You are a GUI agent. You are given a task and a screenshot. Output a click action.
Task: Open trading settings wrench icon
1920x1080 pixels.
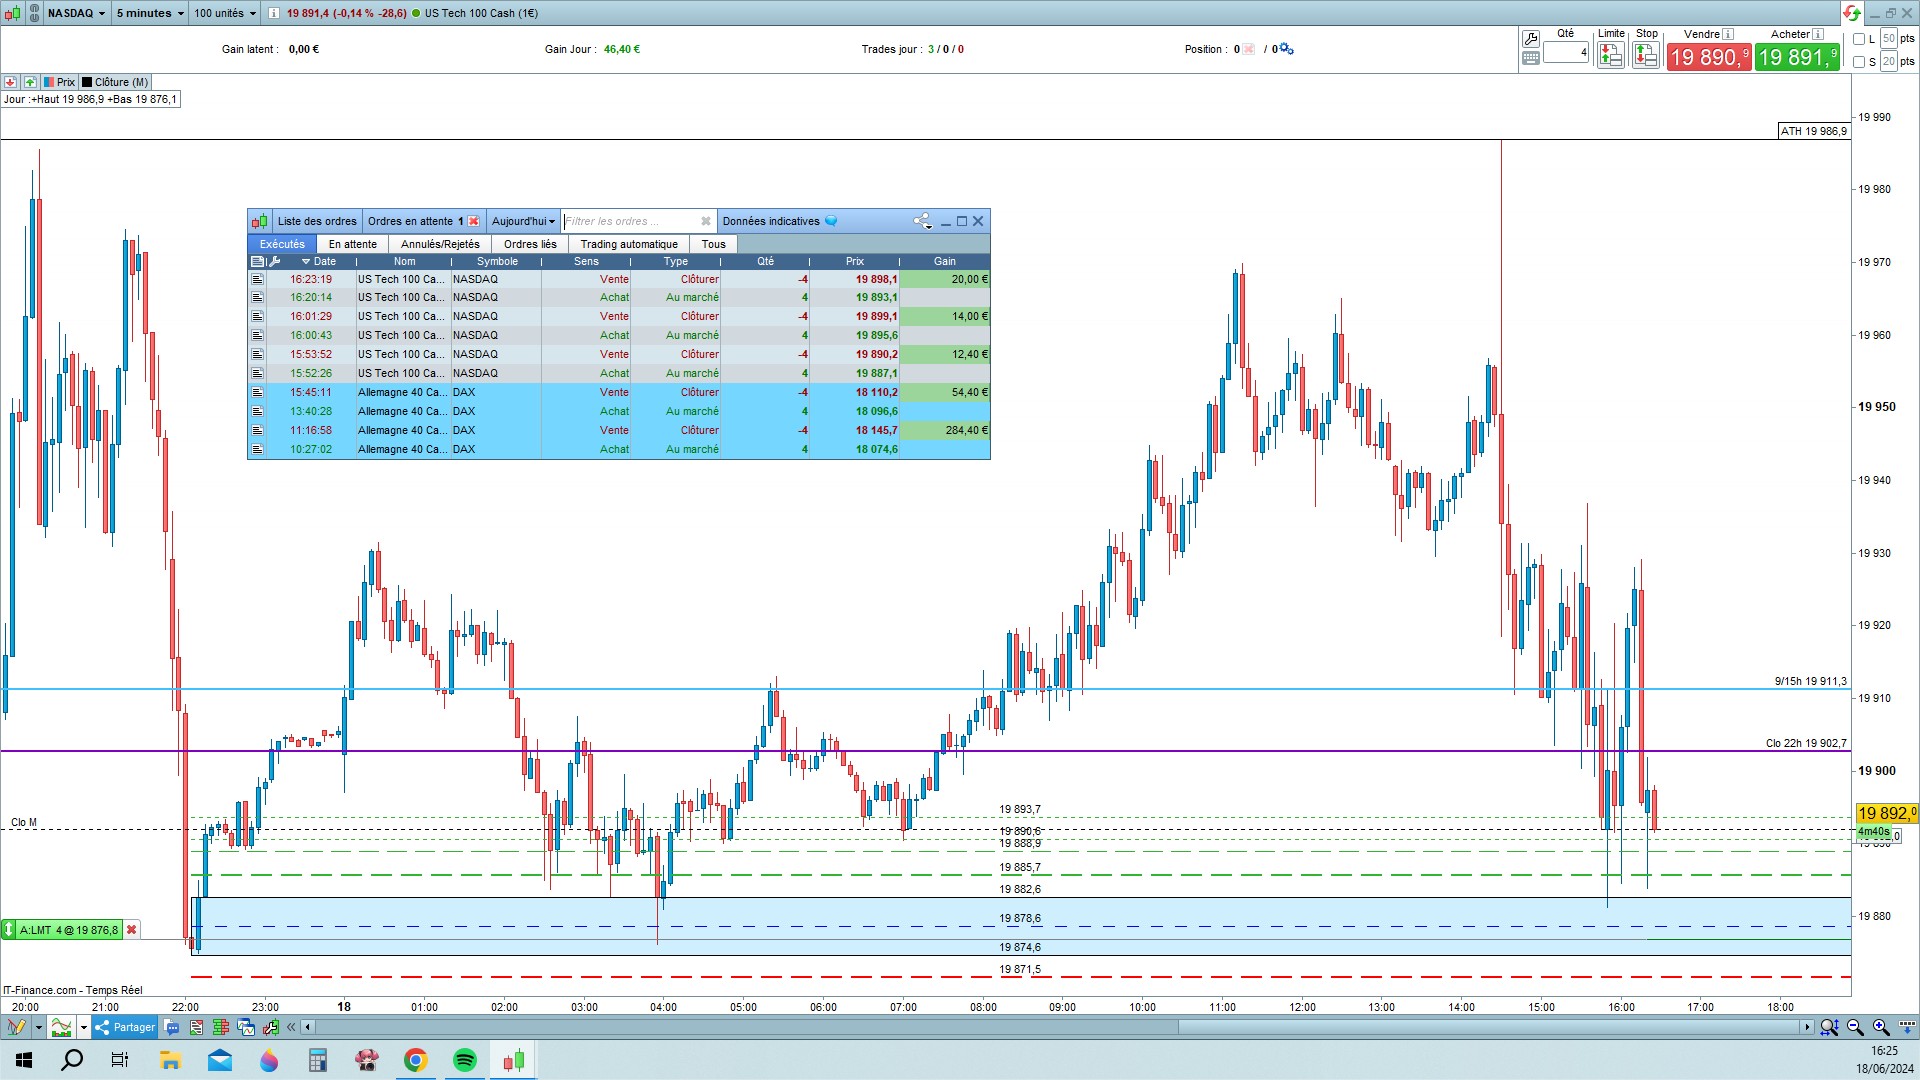coord(1530,39)
